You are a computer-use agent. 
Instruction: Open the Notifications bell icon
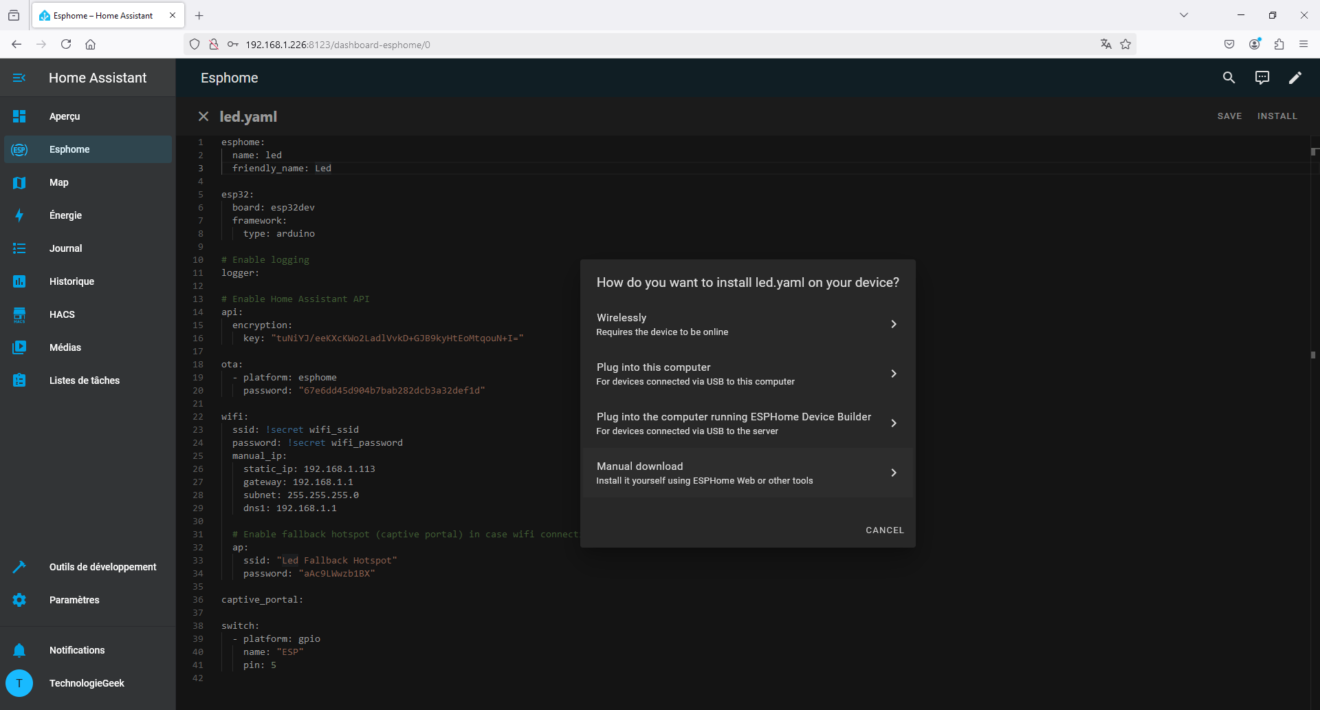click(x=18, y=650)
